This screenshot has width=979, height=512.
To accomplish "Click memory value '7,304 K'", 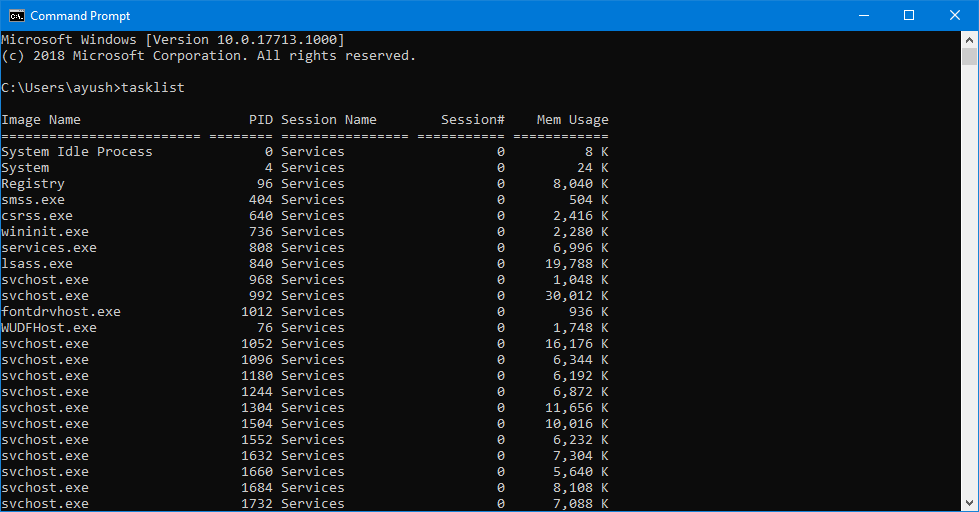I will [581, 456].
